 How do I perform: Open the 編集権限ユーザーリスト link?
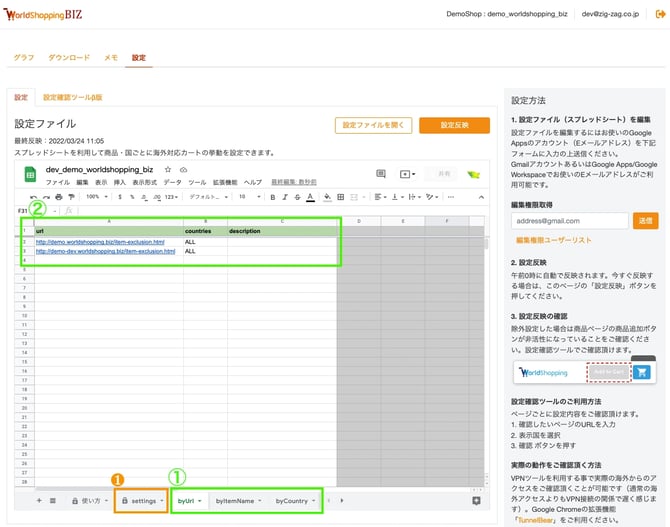point(553,240)
